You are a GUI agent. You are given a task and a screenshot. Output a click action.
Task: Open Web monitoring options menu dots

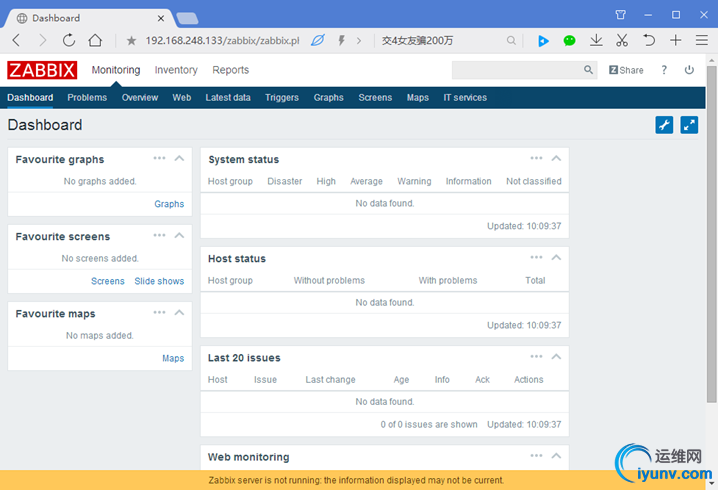pyautogui.click(x=536, y=455)
